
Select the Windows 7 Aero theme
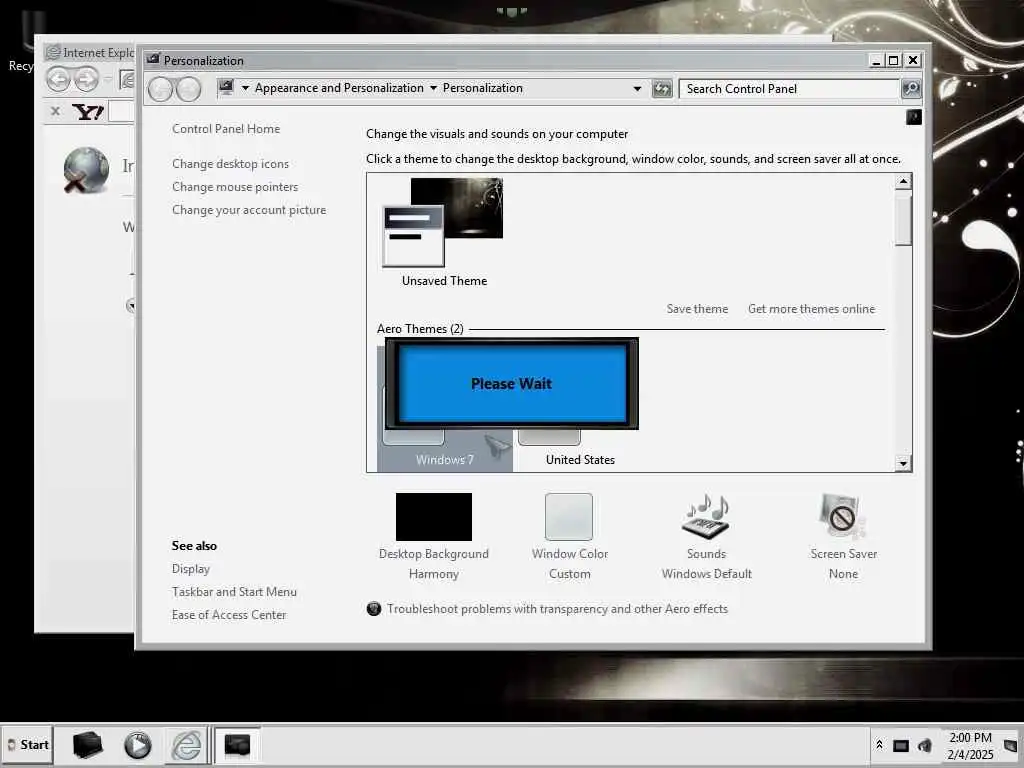pyautogui.click(x=444, y=451)
